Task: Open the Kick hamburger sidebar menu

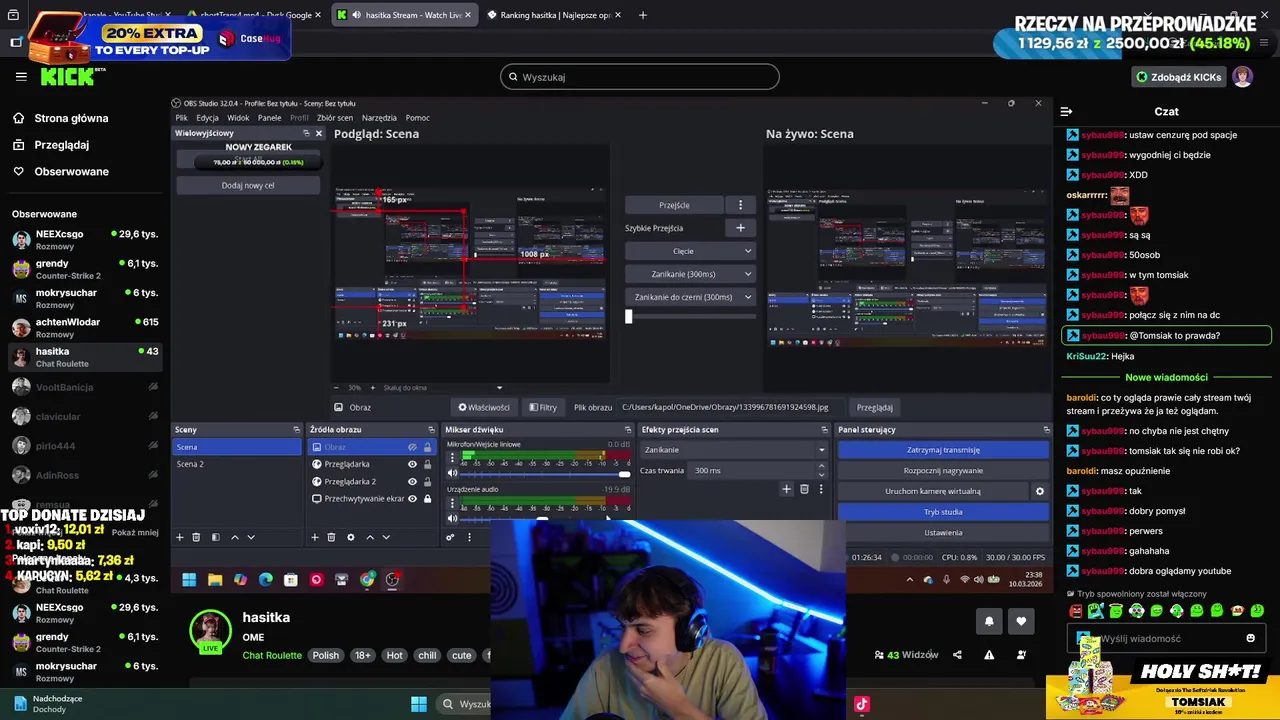Action: coord(20,76)
